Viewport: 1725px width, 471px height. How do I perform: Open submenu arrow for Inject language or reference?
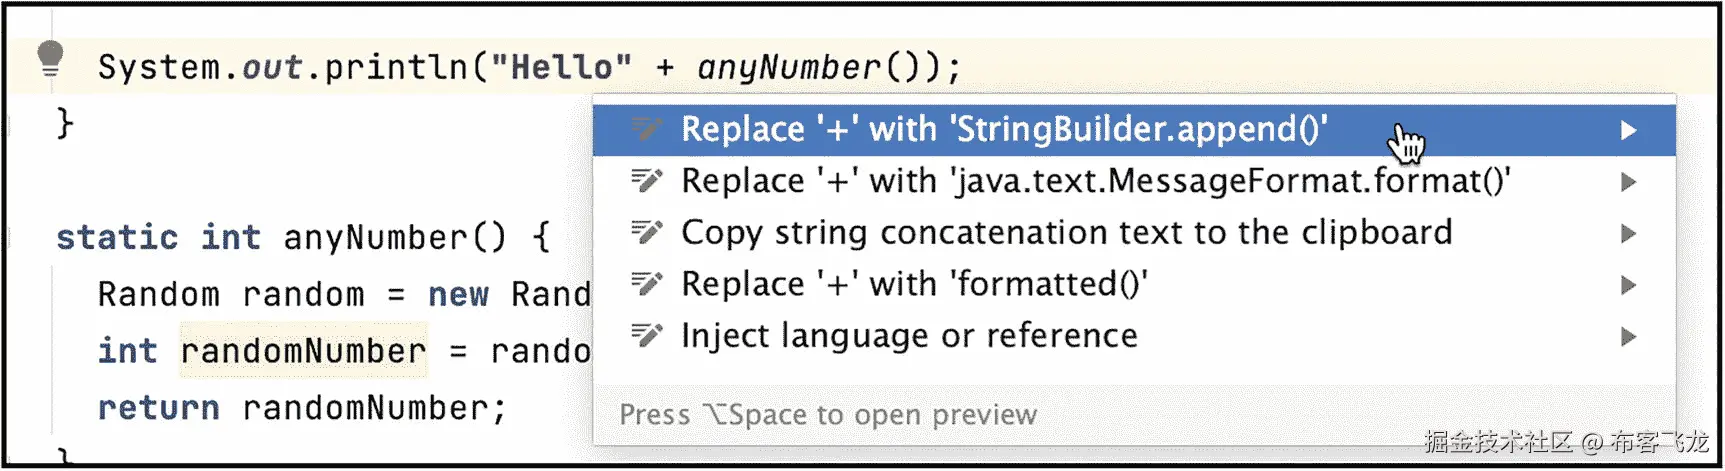[x=1628, y=337]
